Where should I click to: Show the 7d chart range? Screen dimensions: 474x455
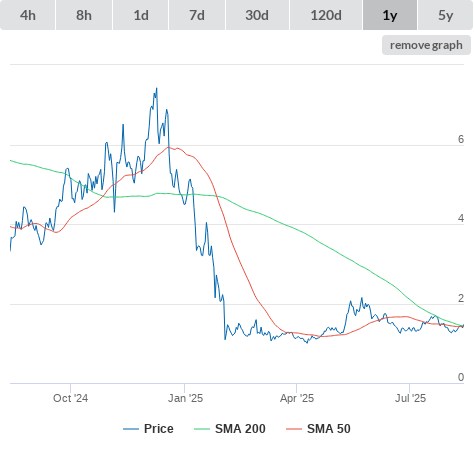(197, 15)
